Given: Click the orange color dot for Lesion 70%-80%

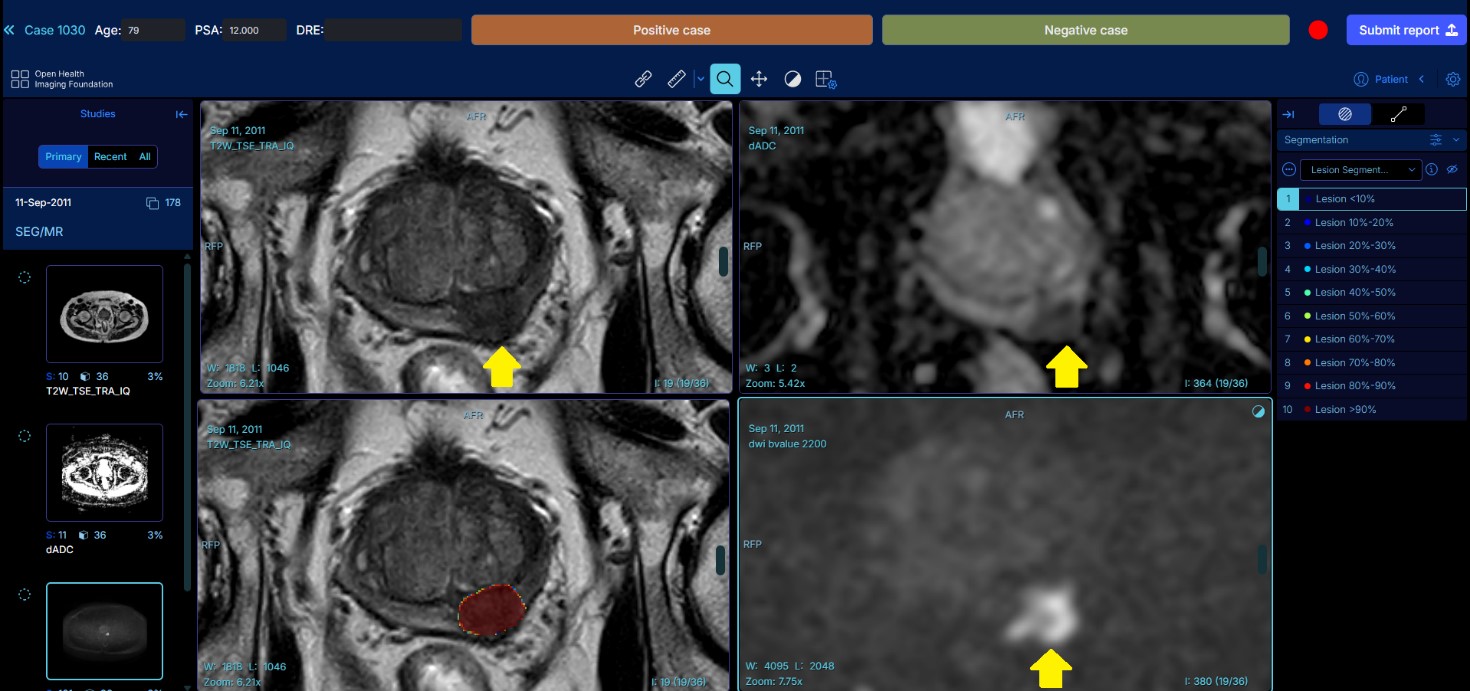Looking at the screenshot, I should 1308,362.
